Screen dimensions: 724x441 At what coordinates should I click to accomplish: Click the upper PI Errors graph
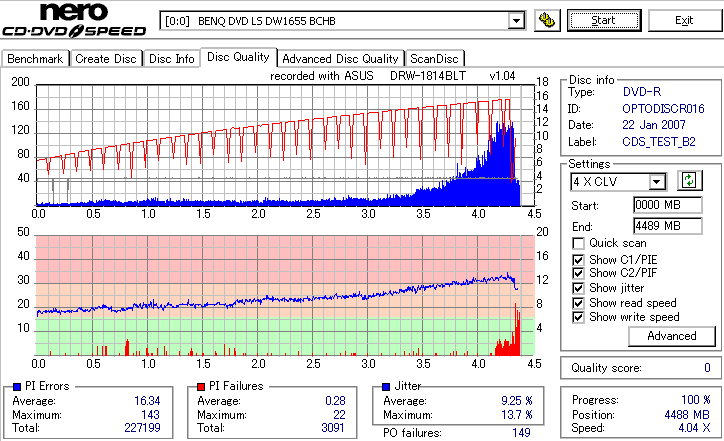pos(285,145)
